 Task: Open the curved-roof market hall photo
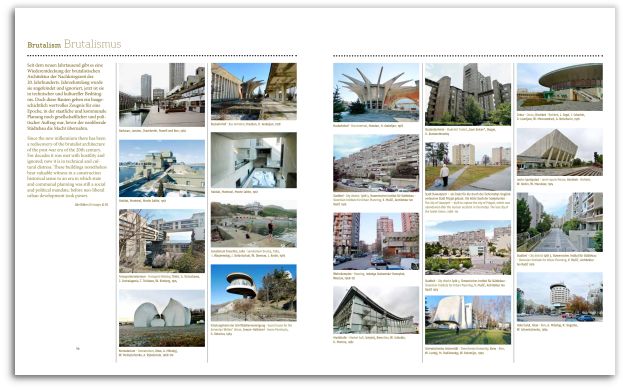pos(376,310)
